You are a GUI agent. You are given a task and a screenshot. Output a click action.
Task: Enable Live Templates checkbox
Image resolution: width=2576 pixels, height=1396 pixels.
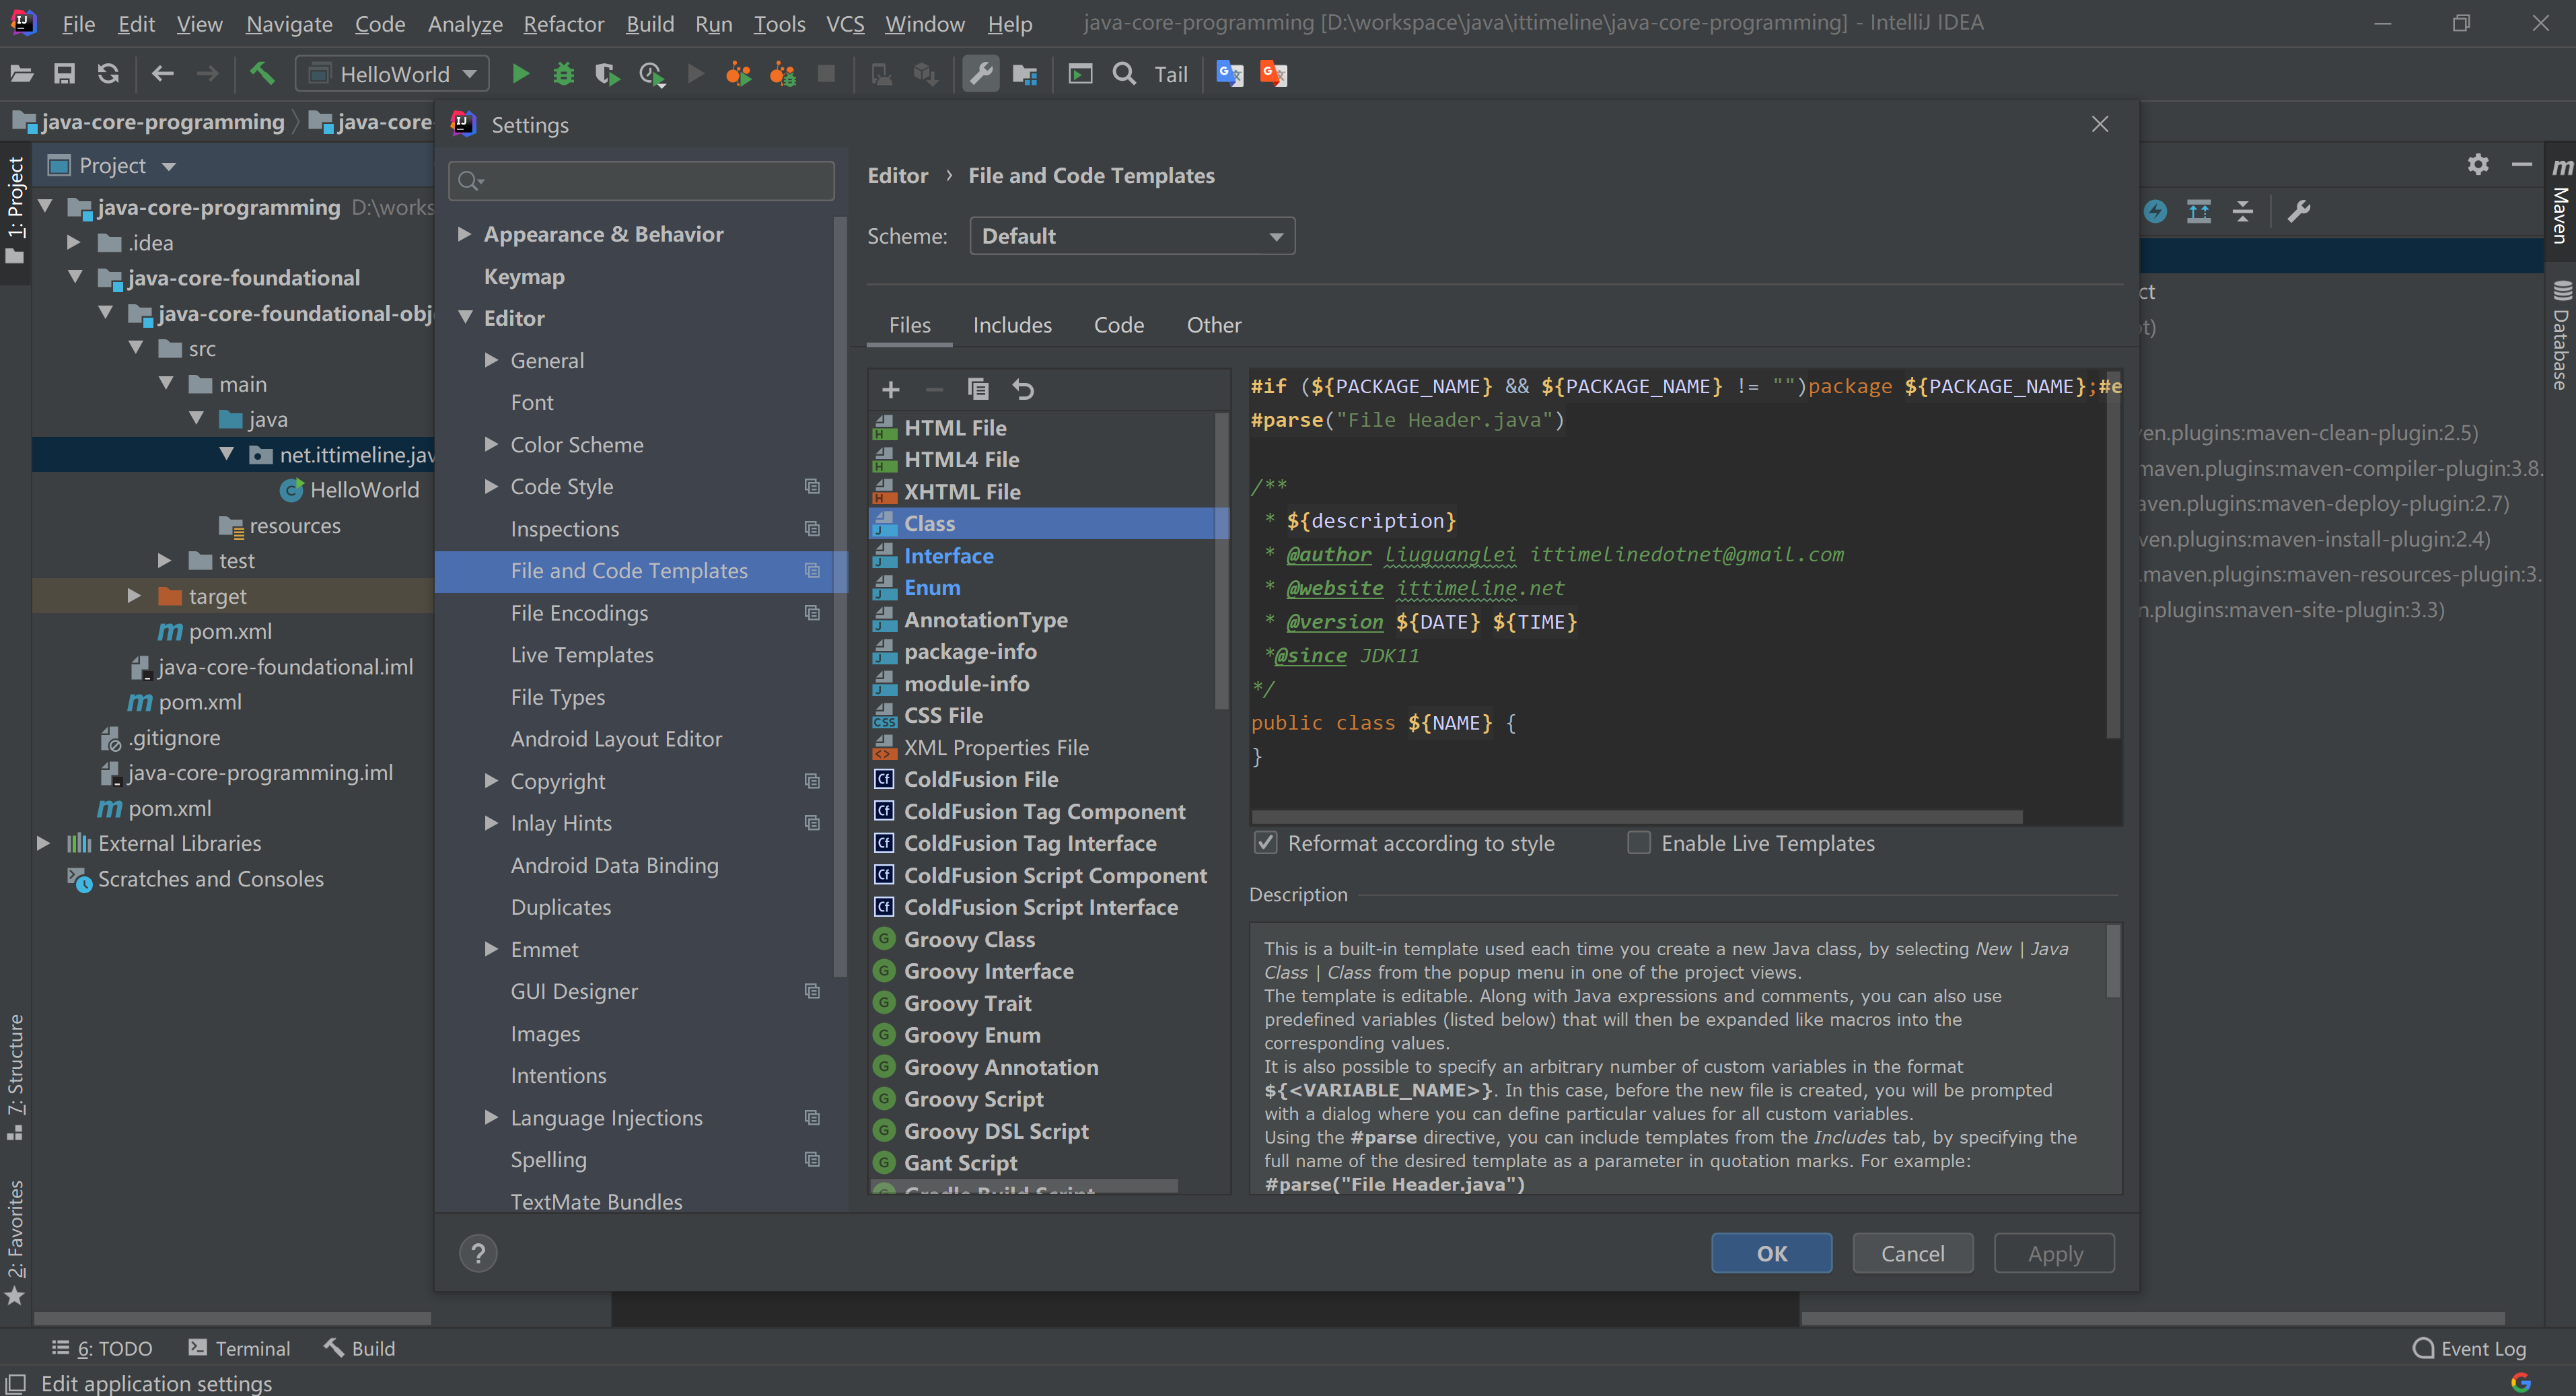tap(1639, 843)
